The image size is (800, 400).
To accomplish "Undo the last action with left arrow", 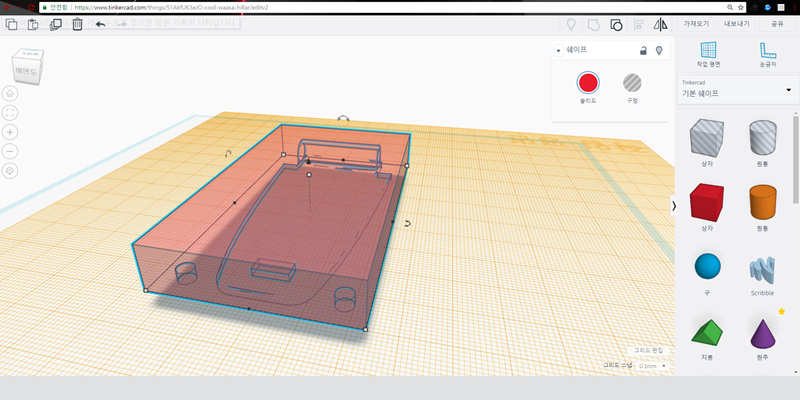I will (101, 24).
